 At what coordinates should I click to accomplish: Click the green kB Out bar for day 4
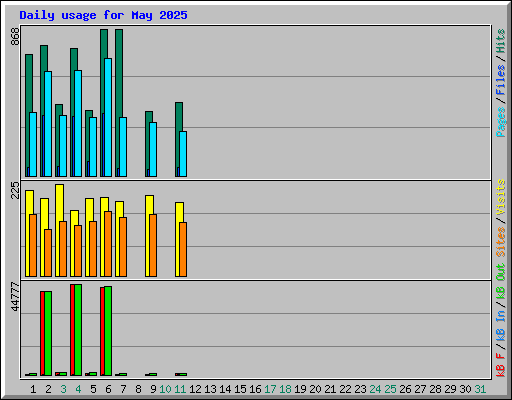coord(78,330)
